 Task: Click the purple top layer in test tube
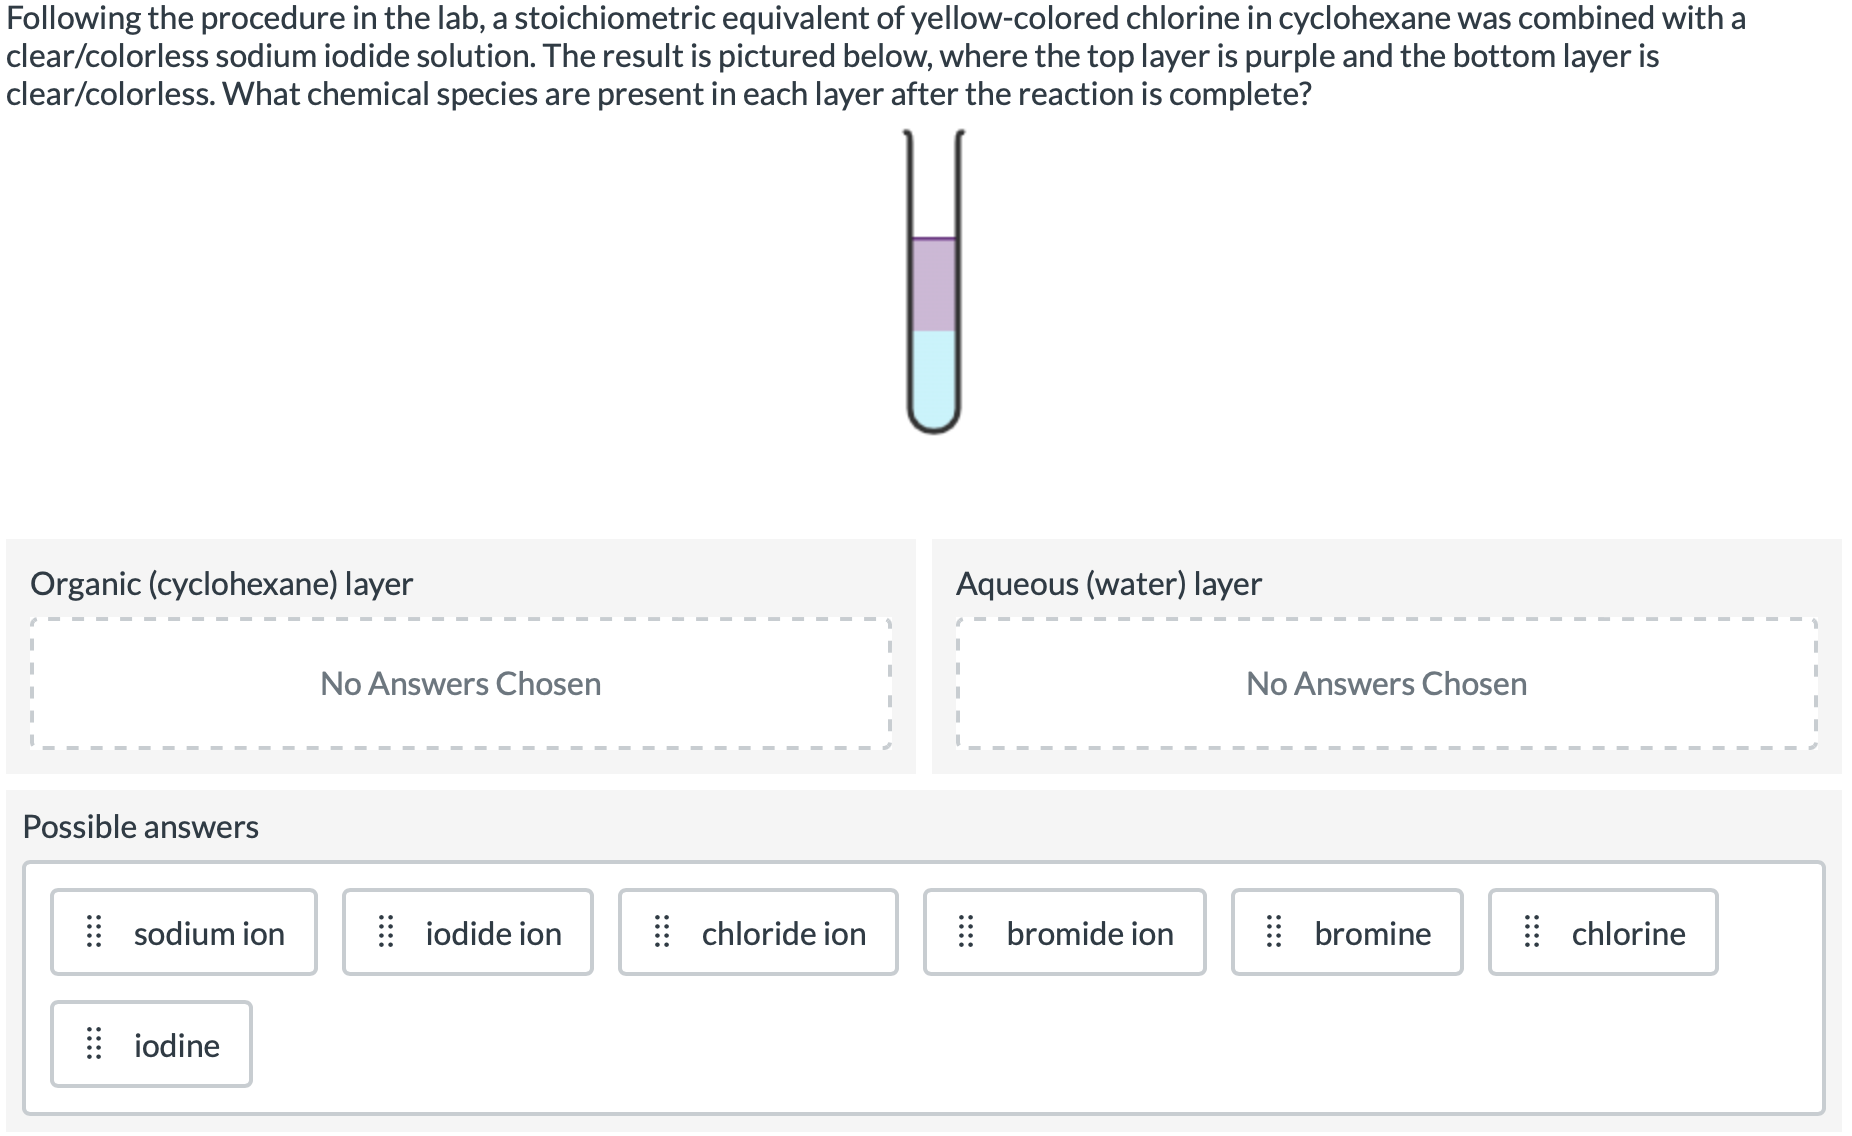[934, 285]
